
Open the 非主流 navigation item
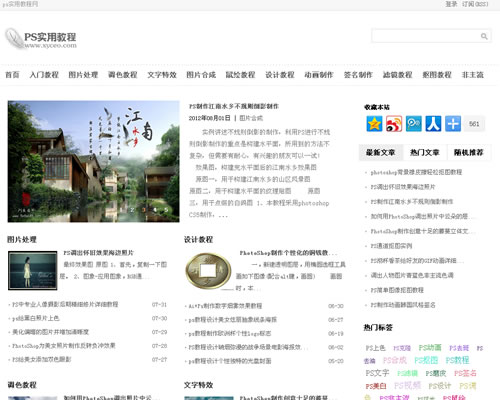coord(472,75)
